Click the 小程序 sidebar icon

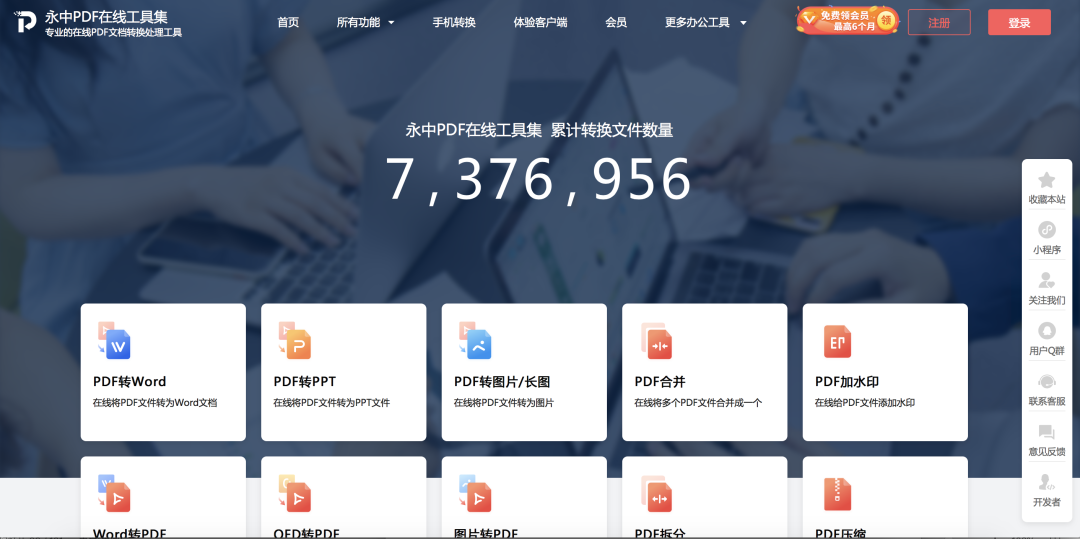[1046, 230]
